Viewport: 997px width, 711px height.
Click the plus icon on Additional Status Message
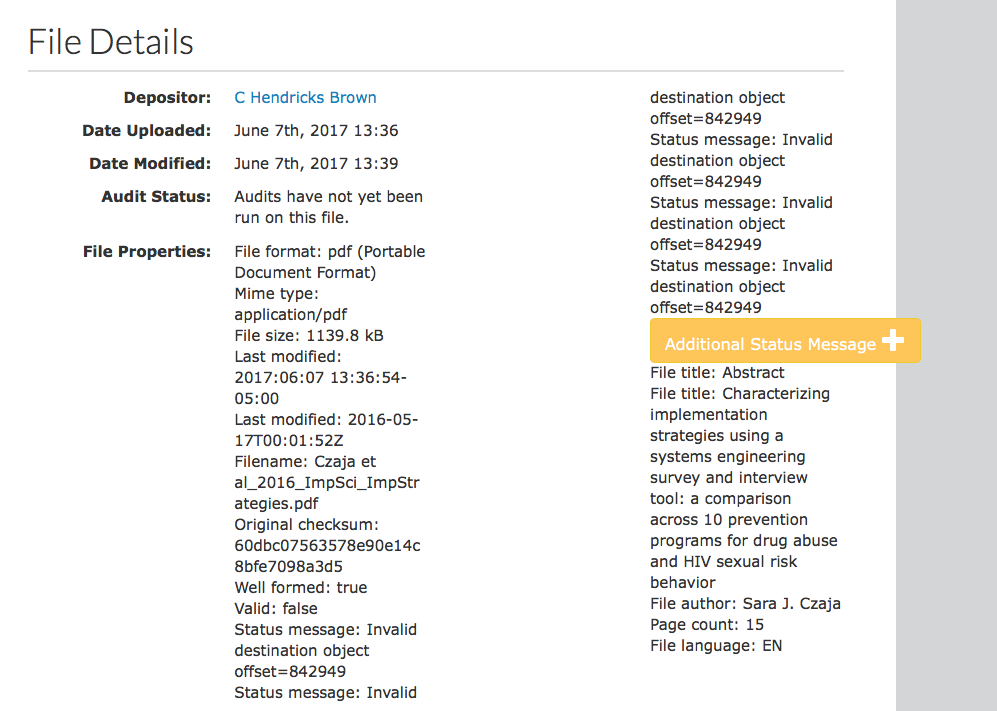[x=893, y=341]
